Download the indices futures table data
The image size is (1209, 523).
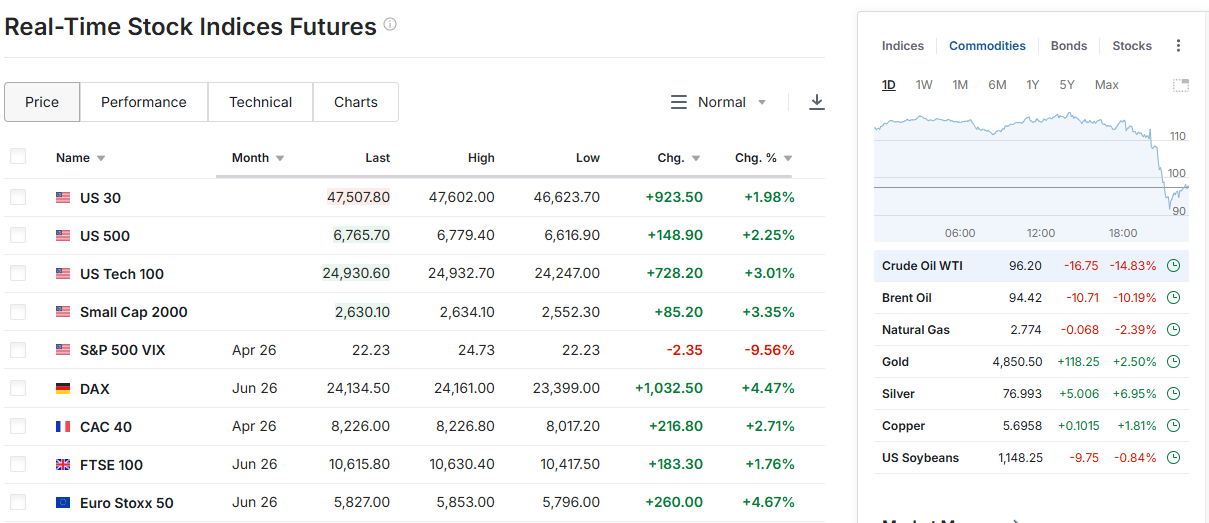817,102
